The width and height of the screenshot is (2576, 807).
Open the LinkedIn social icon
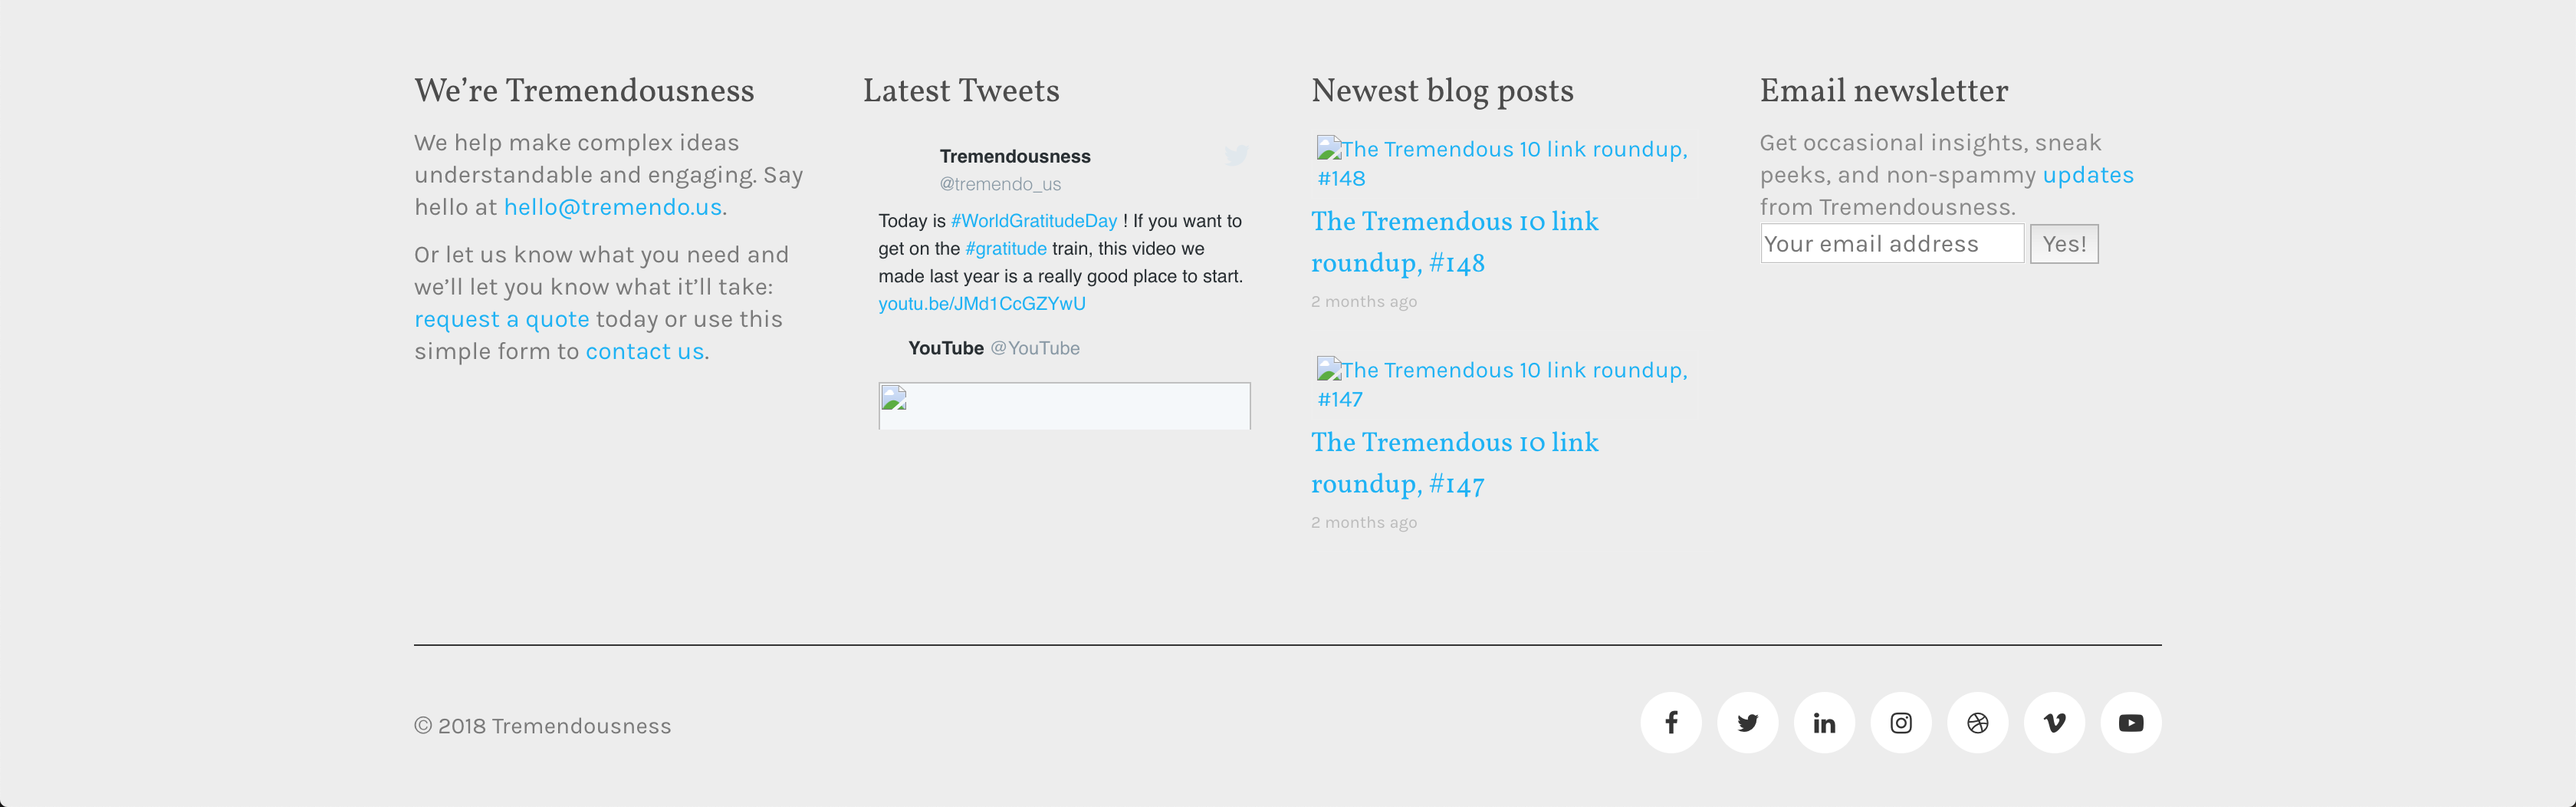click(x=1824, y=723)
